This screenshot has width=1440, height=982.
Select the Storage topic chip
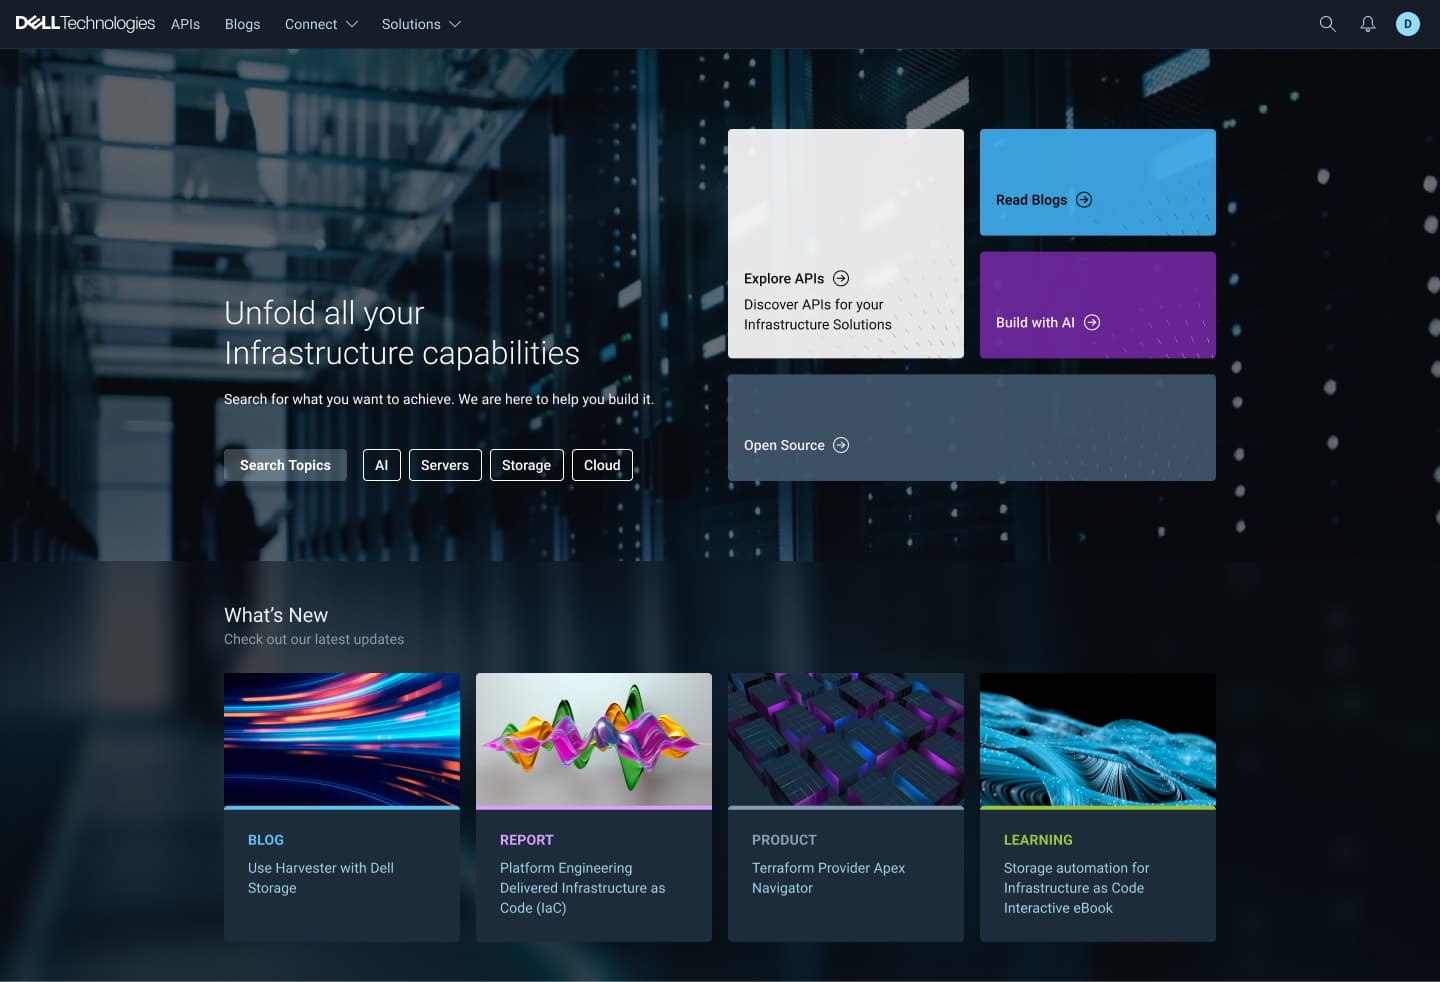point(526,465)
